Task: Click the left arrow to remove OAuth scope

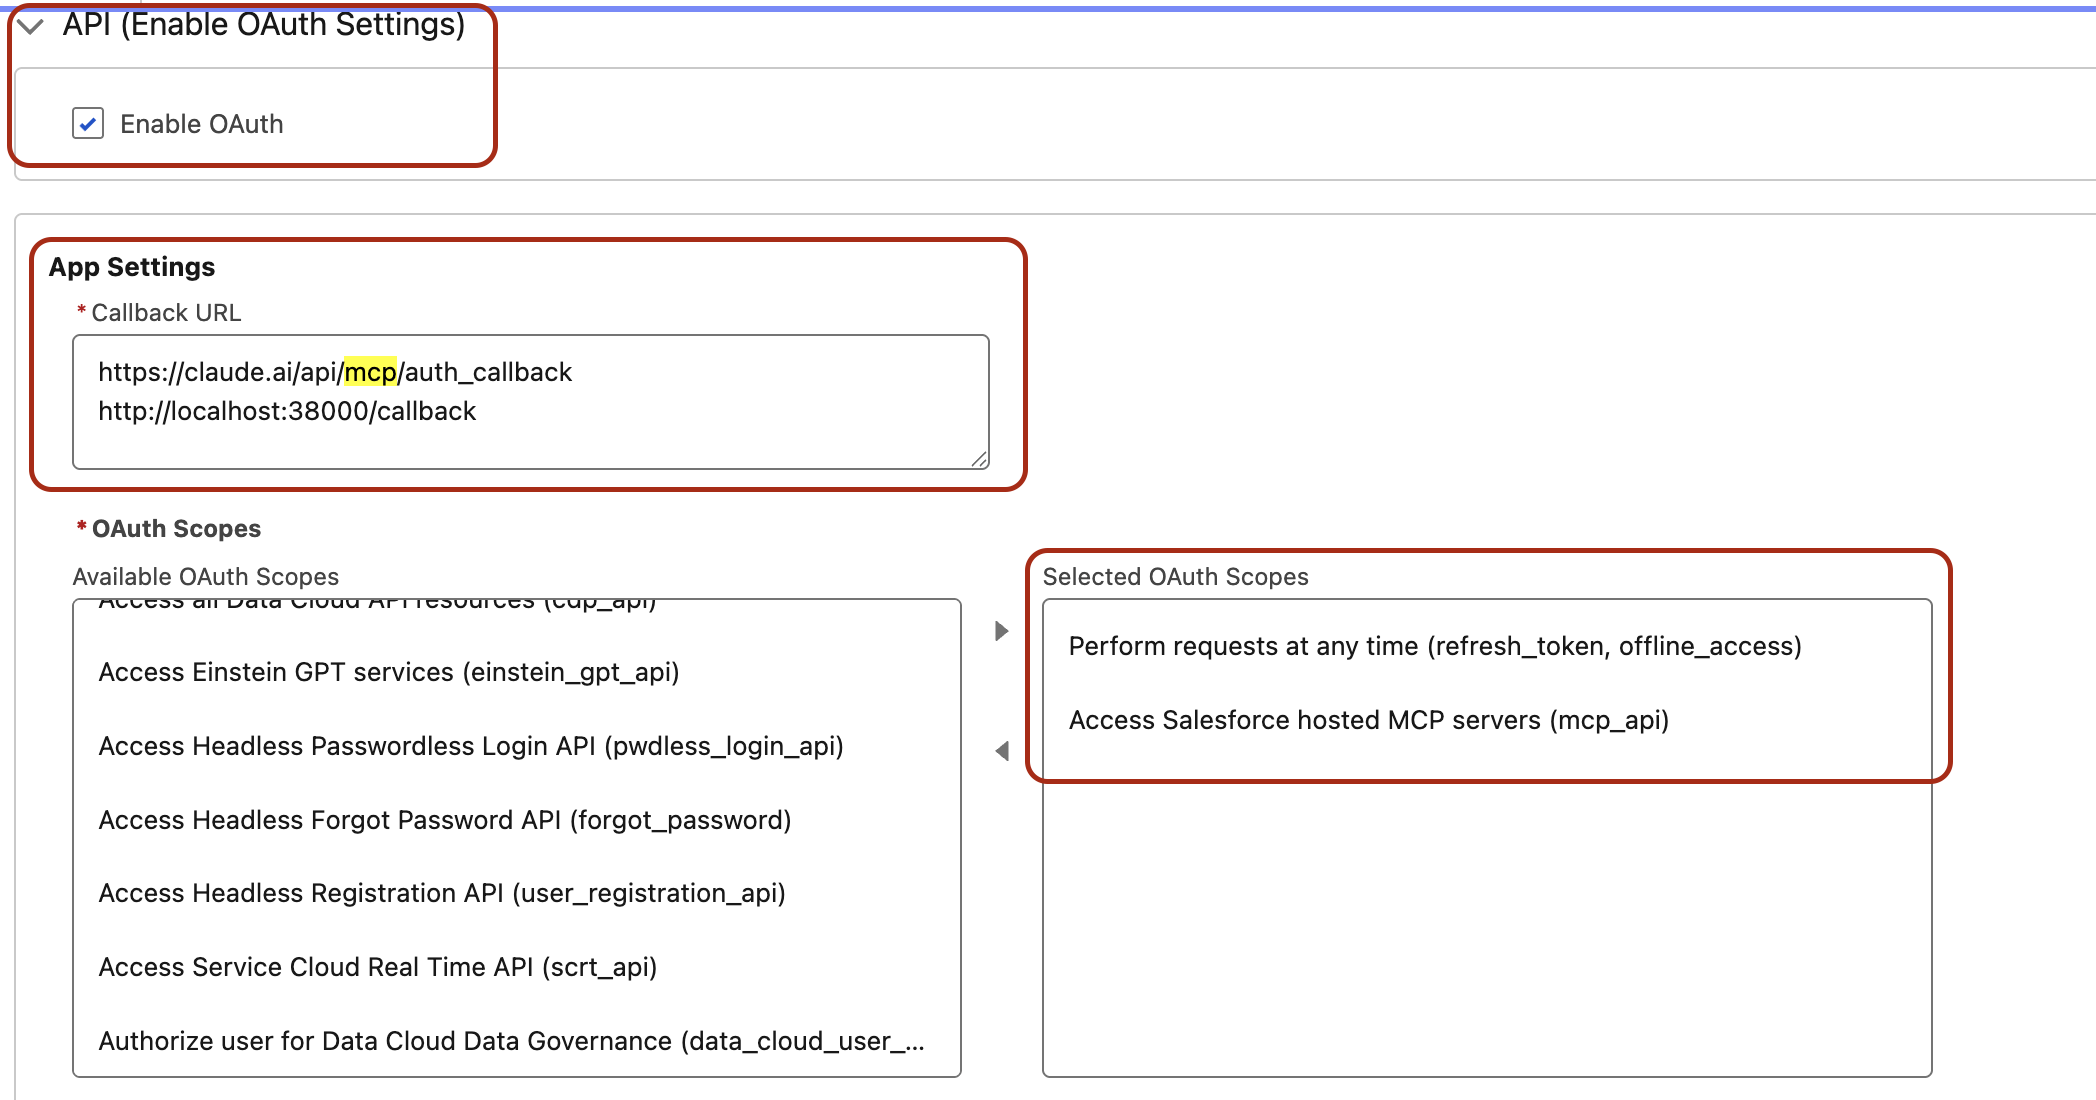Action: (x=1001, y=750)
